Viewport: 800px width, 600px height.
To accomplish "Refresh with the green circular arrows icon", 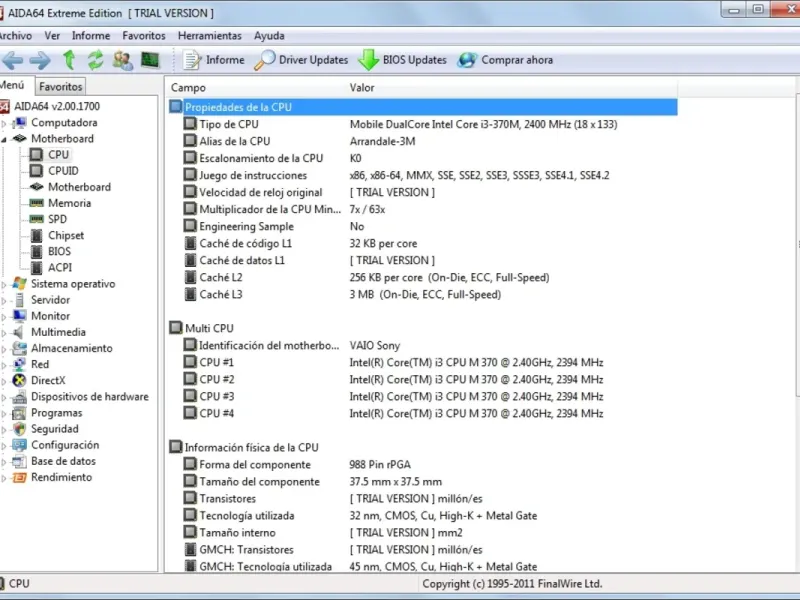I will tap(95, 60).
